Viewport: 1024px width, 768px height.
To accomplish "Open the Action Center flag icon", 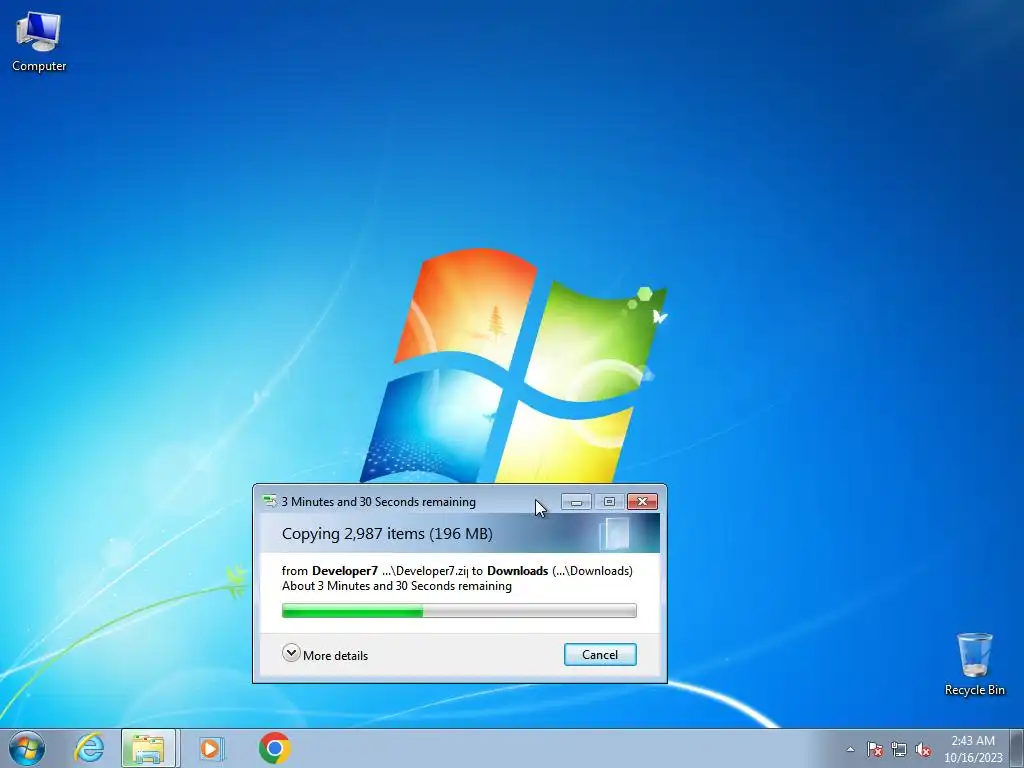I will [874, 749].
